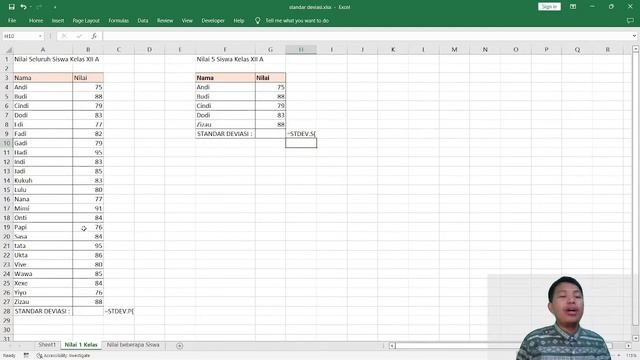Click the 'Nama' header in column A
Viewport: 640px width, 360px height.
coord(43,78)
